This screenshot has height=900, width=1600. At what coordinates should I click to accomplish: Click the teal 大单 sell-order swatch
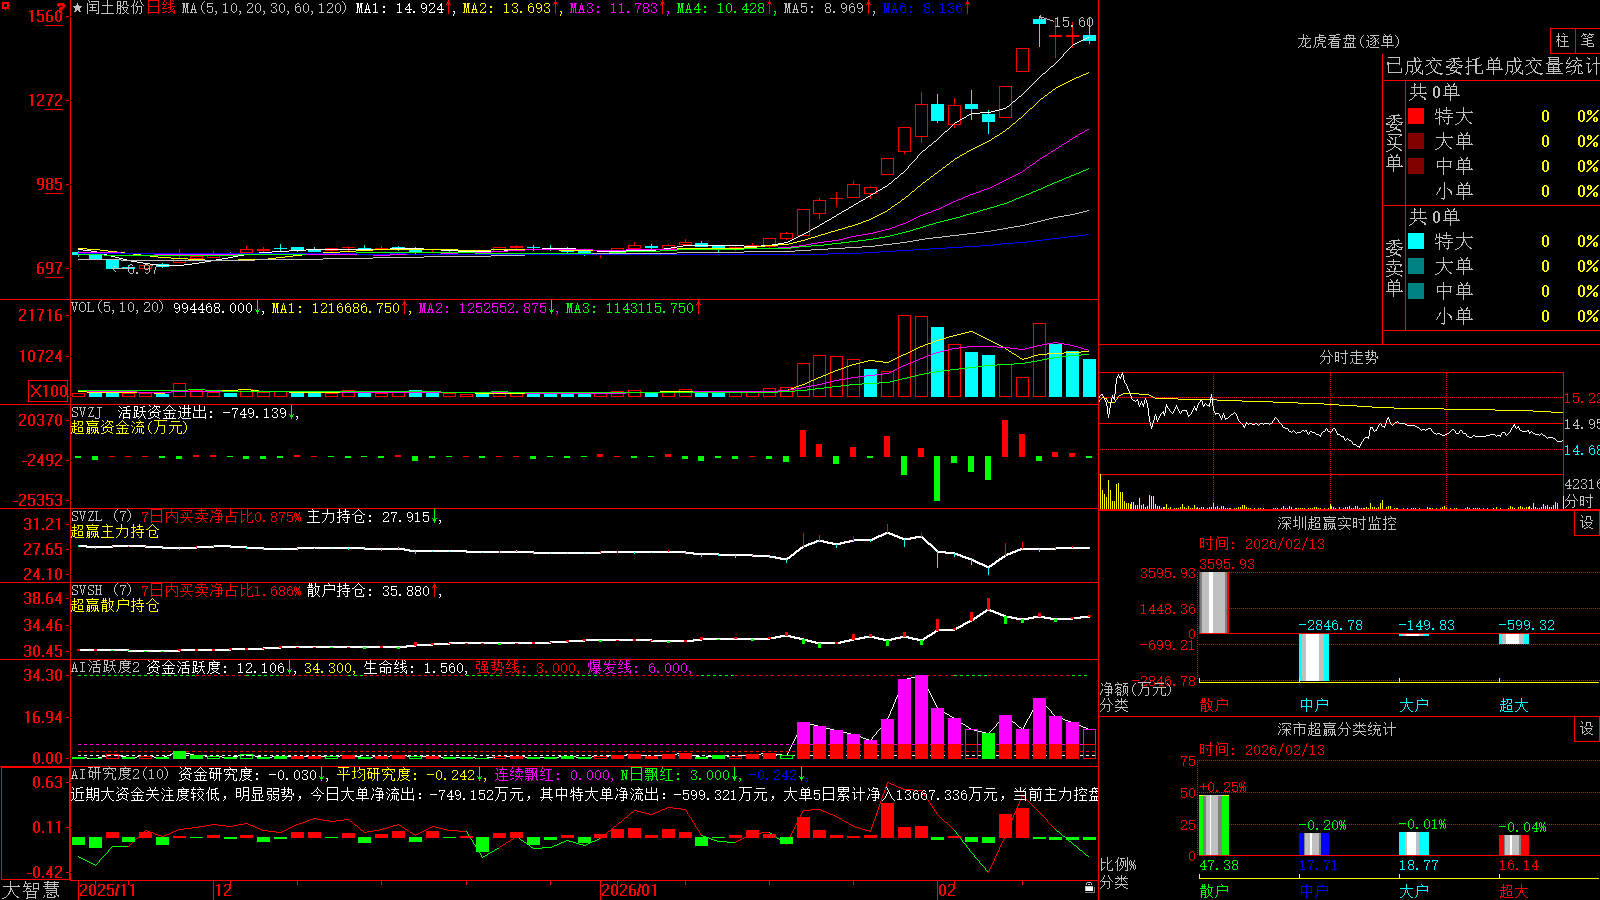1416,266
